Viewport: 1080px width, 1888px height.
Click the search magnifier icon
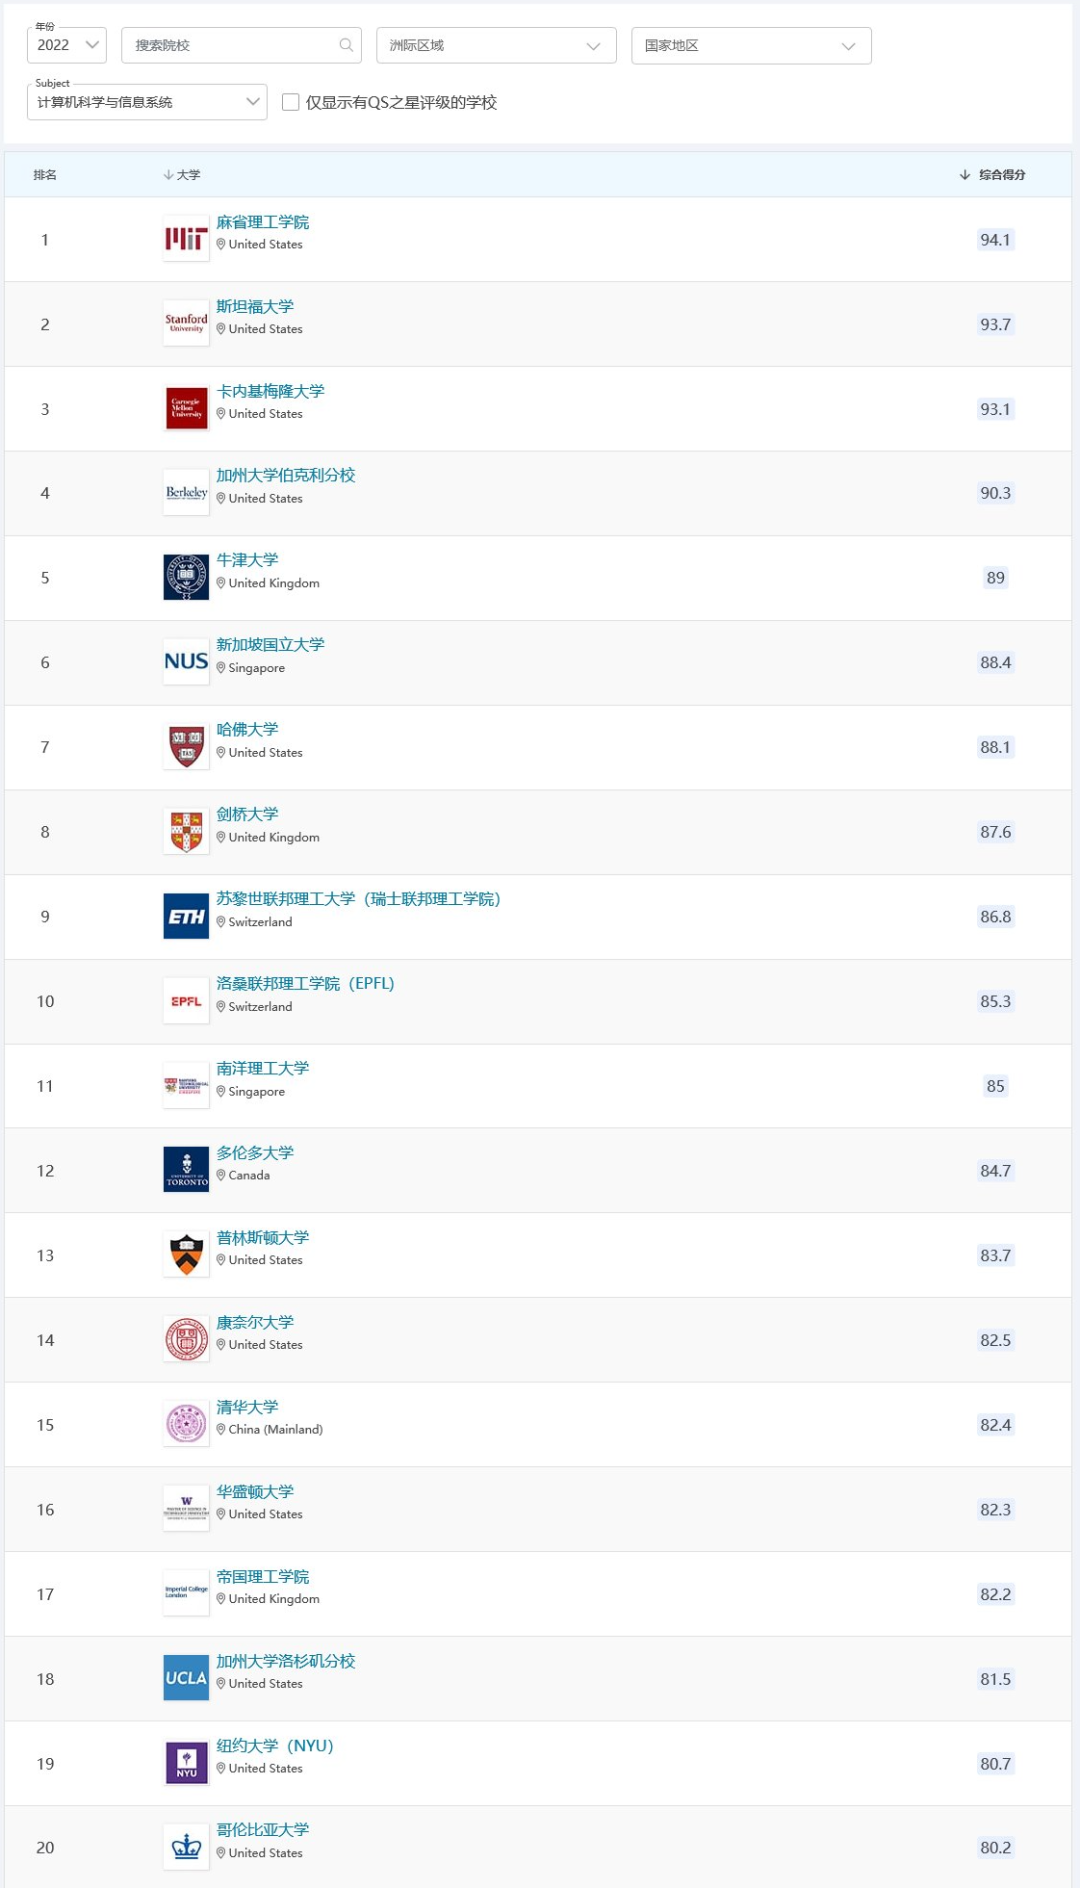pos(346,45)
